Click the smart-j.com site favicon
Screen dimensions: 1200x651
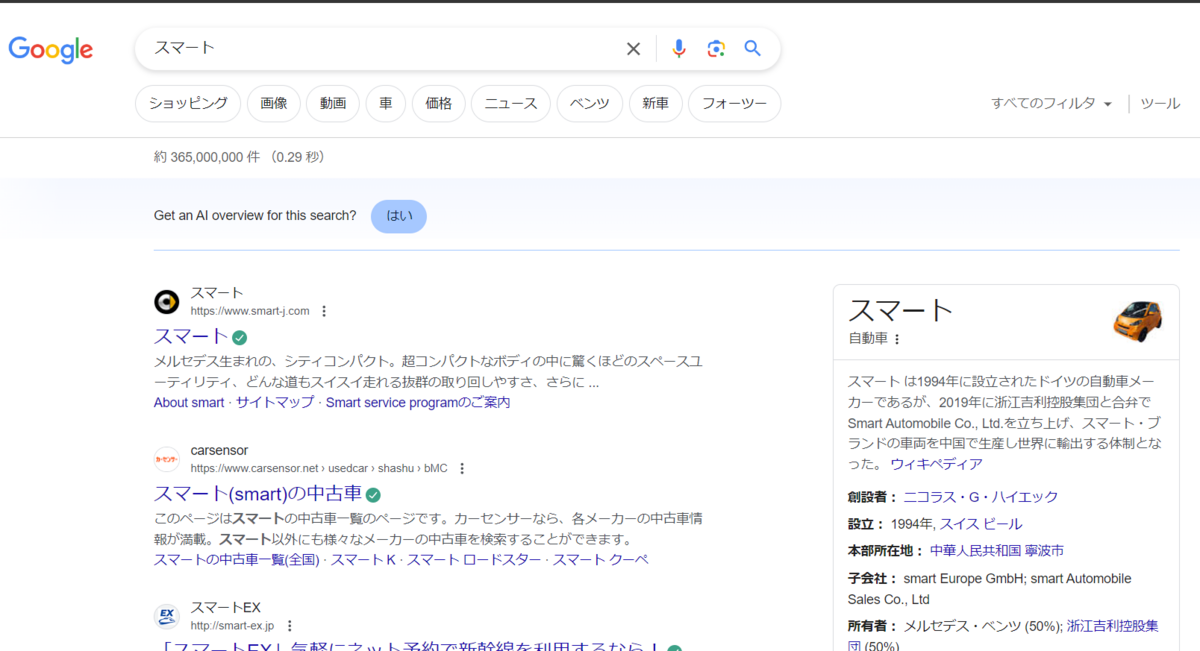coord(167,302)
